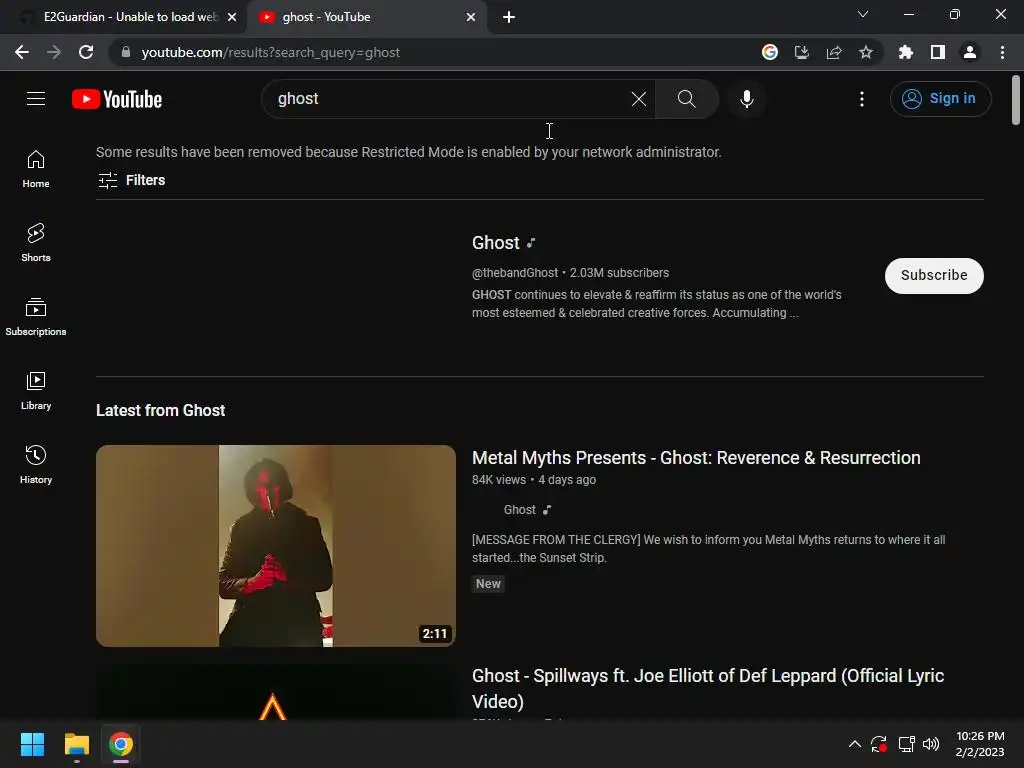Viewport: 1024px width, 768px height.
Task: Open History in the sidebar
Action: click(36, 464)
